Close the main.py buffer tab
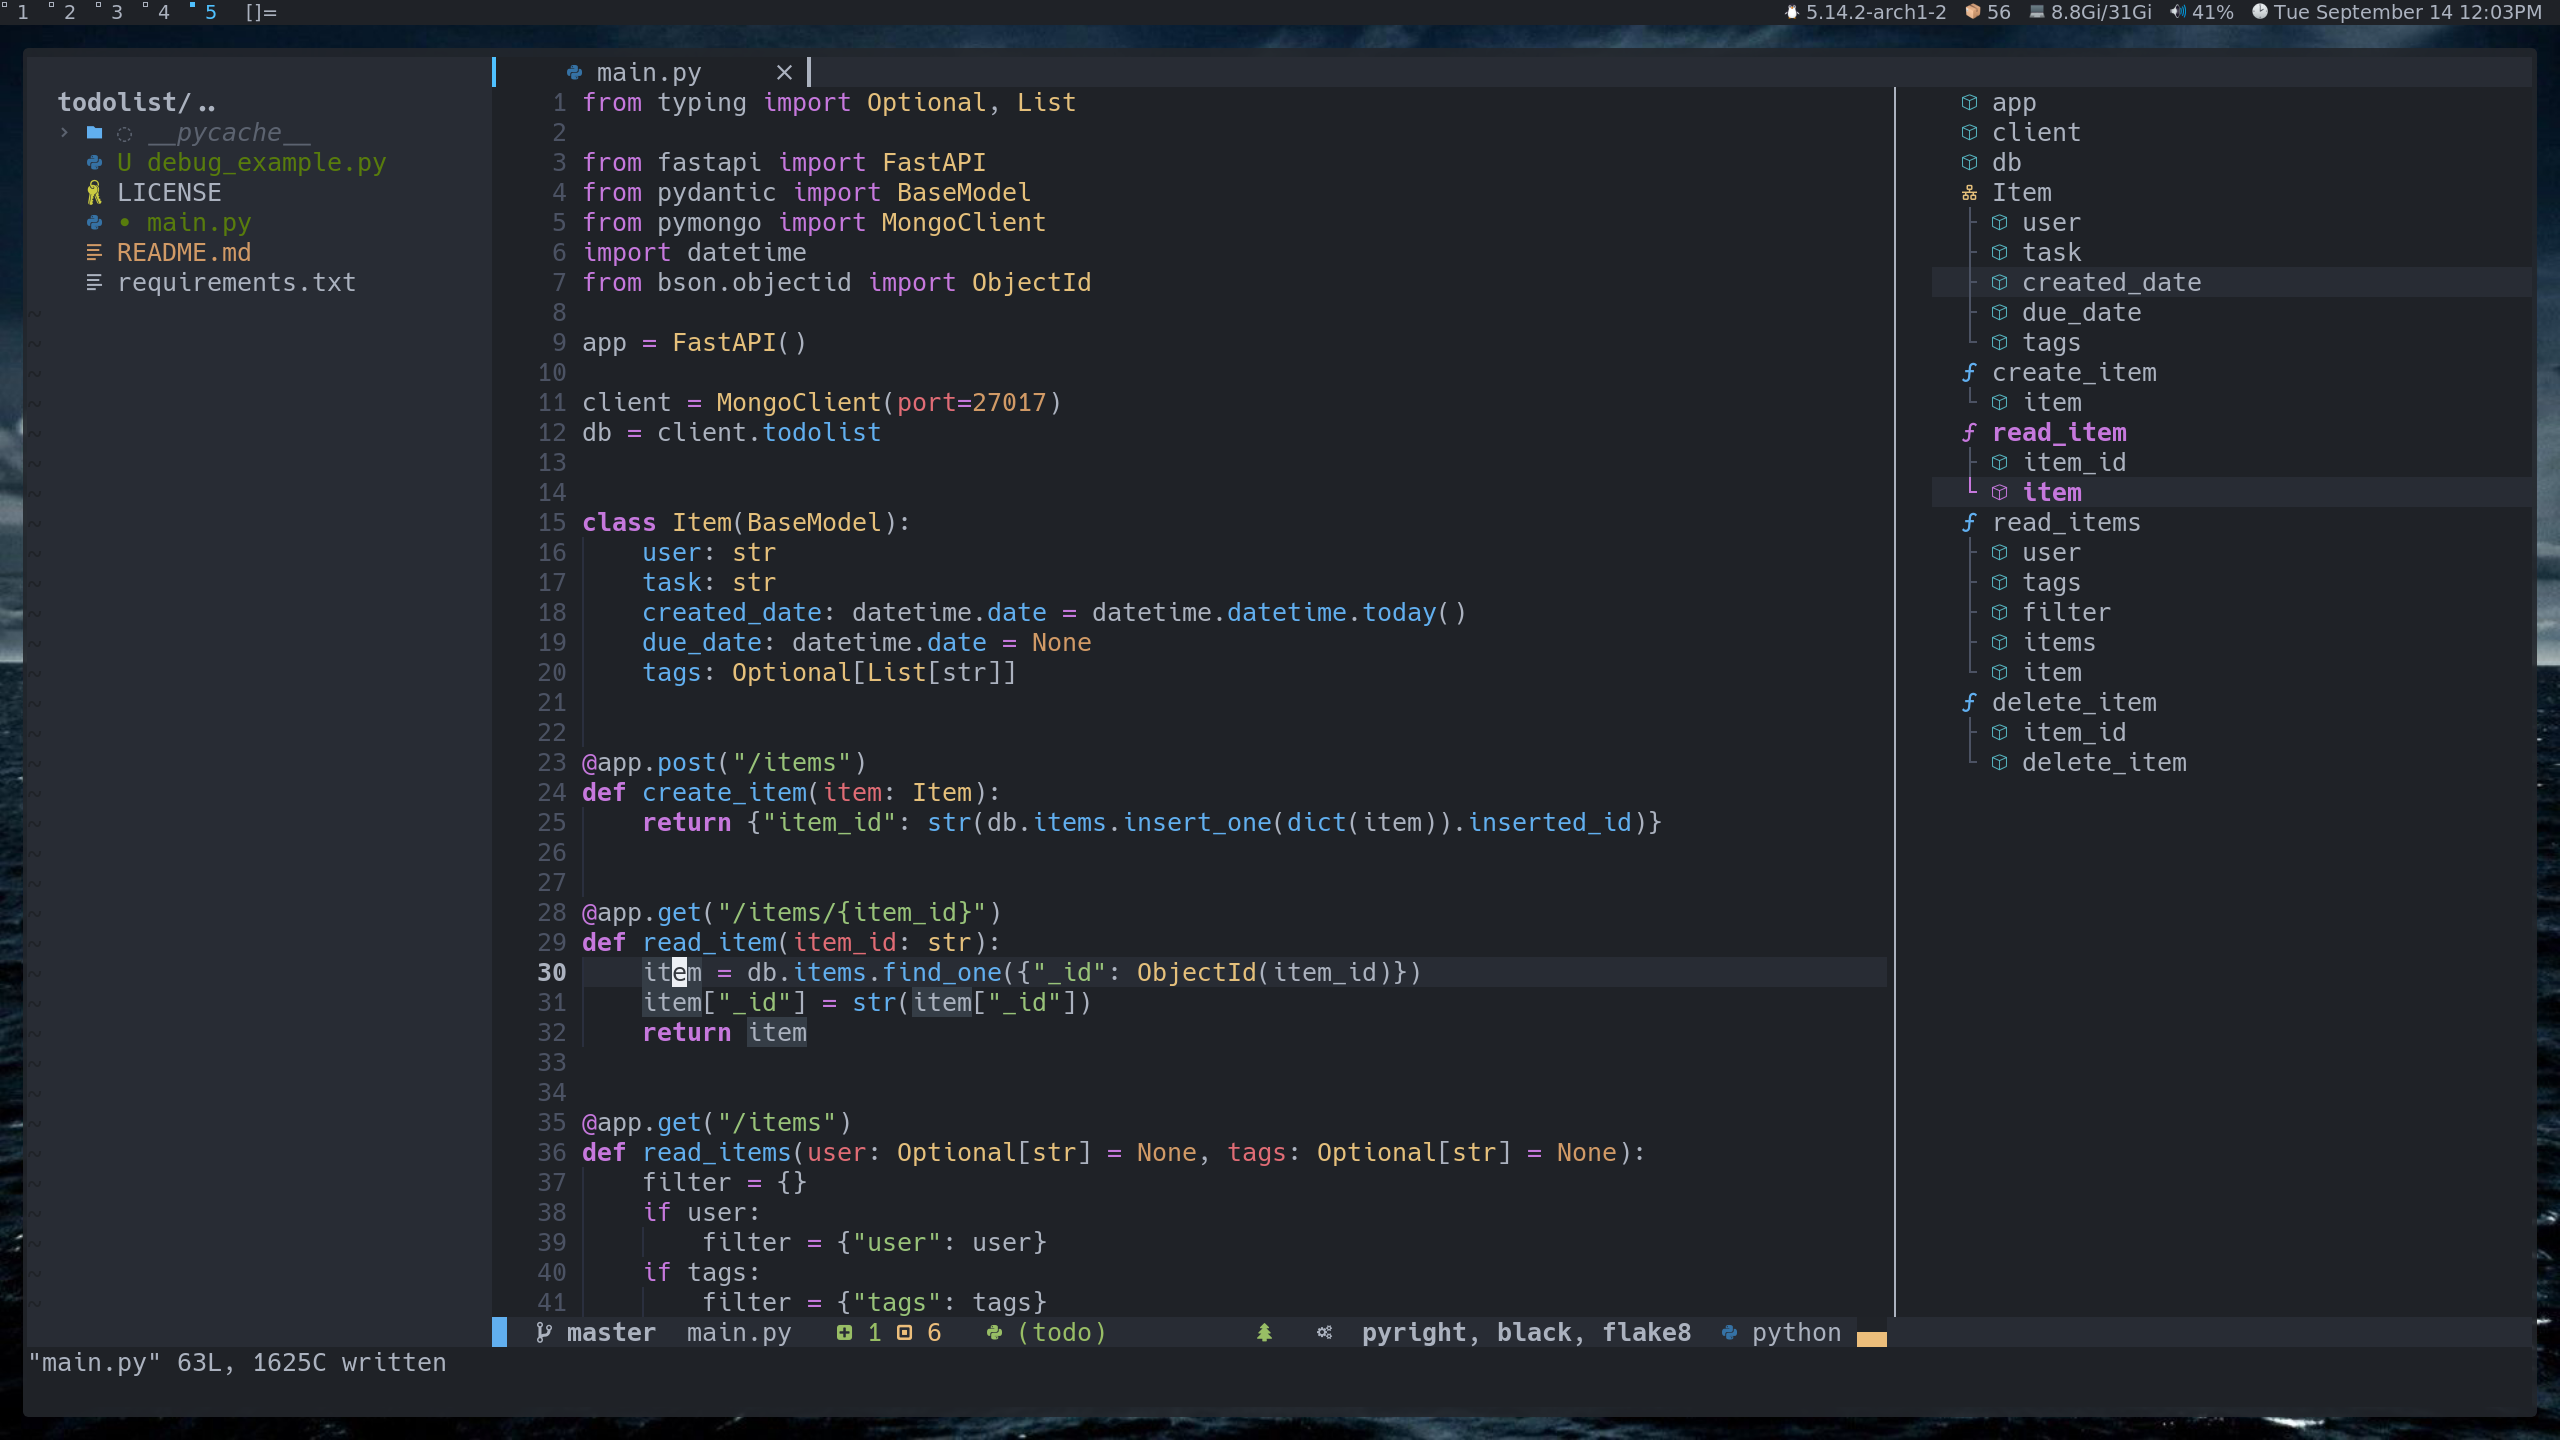 (784, 72)
